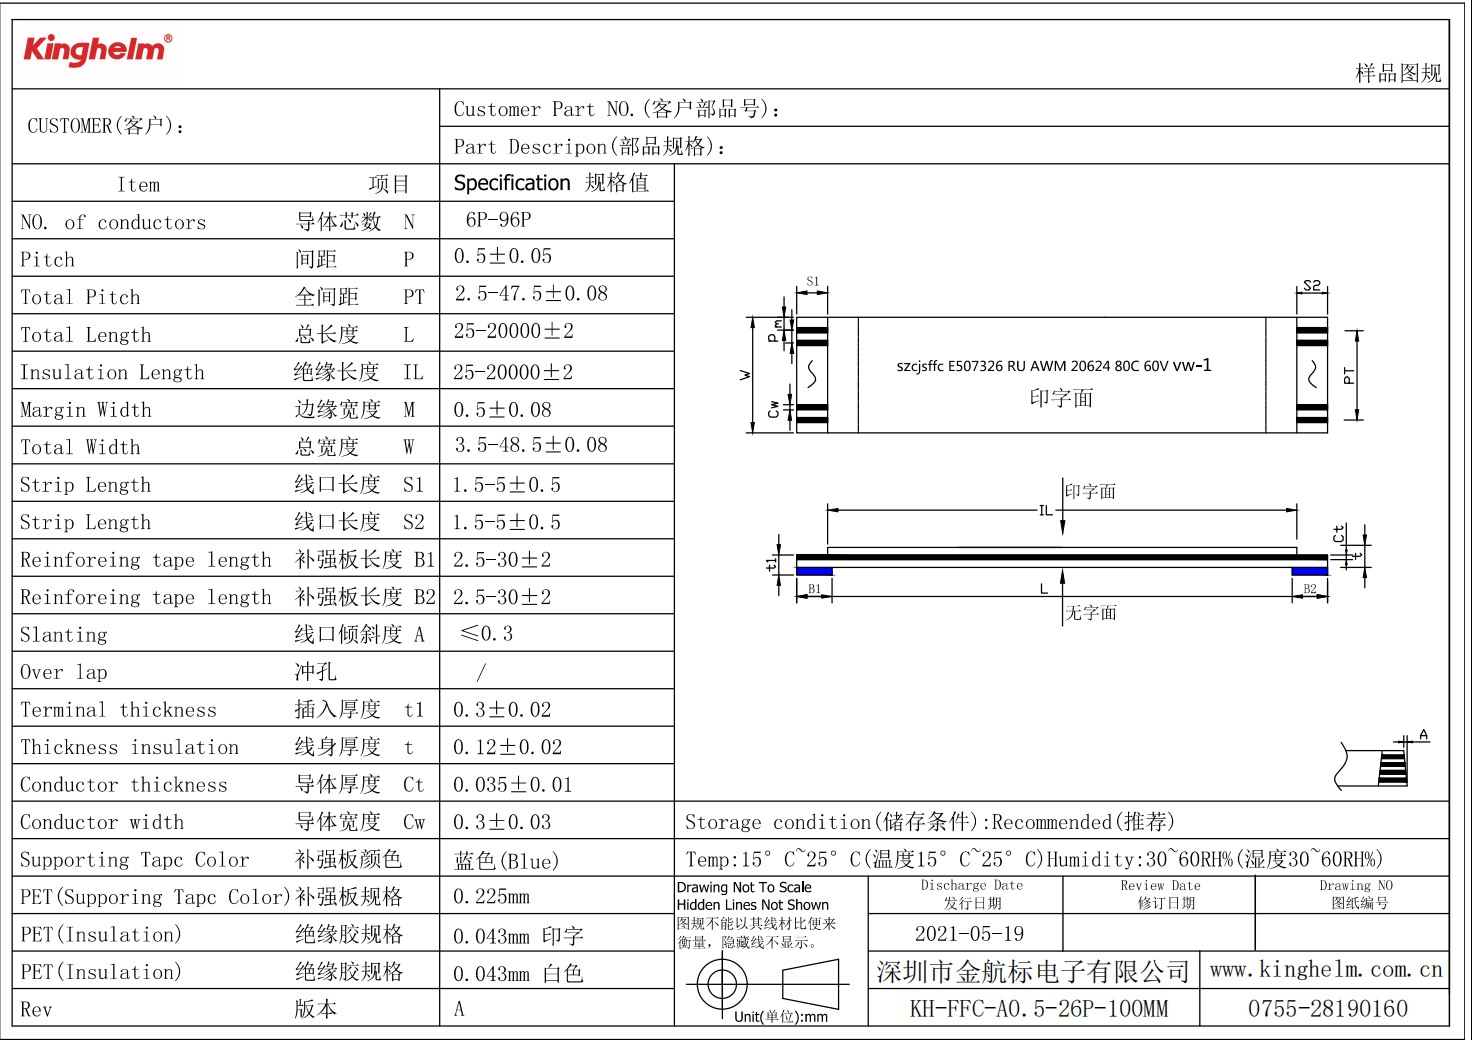Click the top-view '印字面' label inside the cable
The height and width of the screenshot is (1040, 1472).
(x=1061, y=398)
